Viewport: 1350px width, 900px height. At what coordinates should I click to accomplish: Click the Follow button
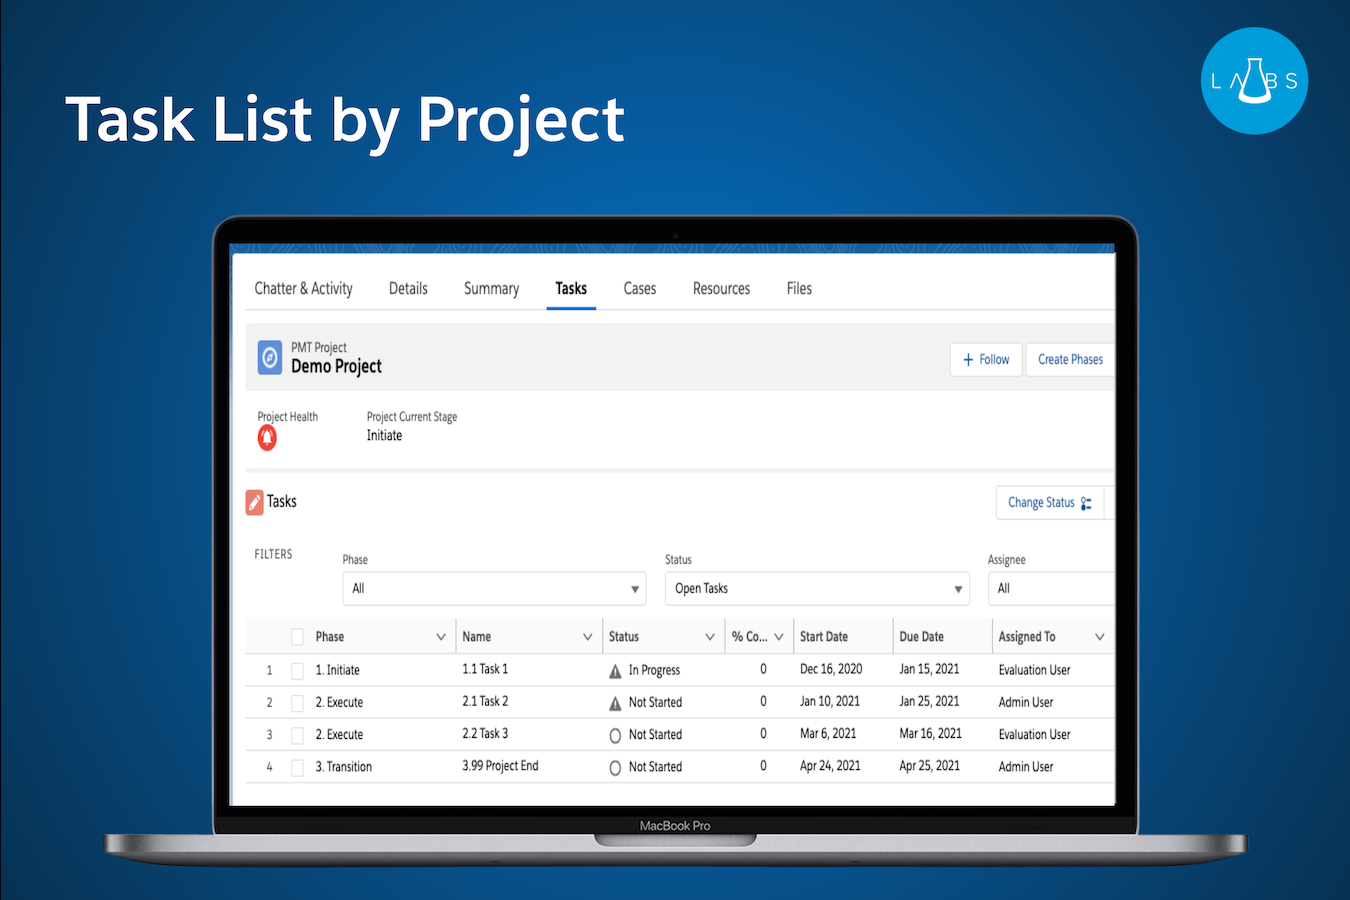tap(985, 359)
